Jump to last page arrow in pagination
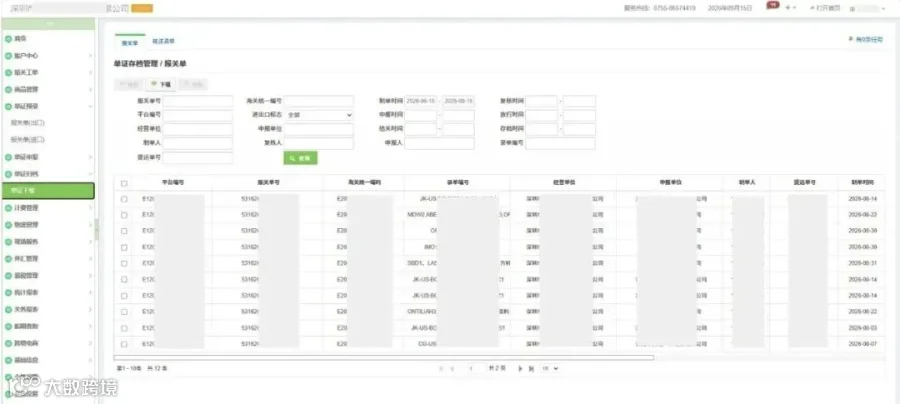This screenshot has width=900, height=404. coord(531,368)
